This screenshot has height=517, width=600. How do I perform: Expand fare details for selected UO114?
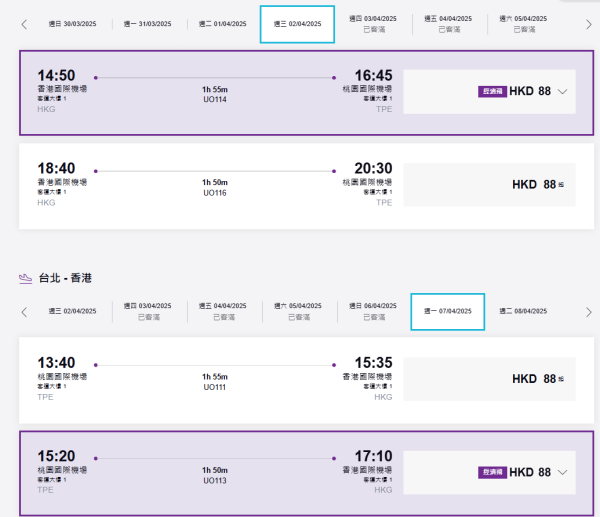[563, 91]
